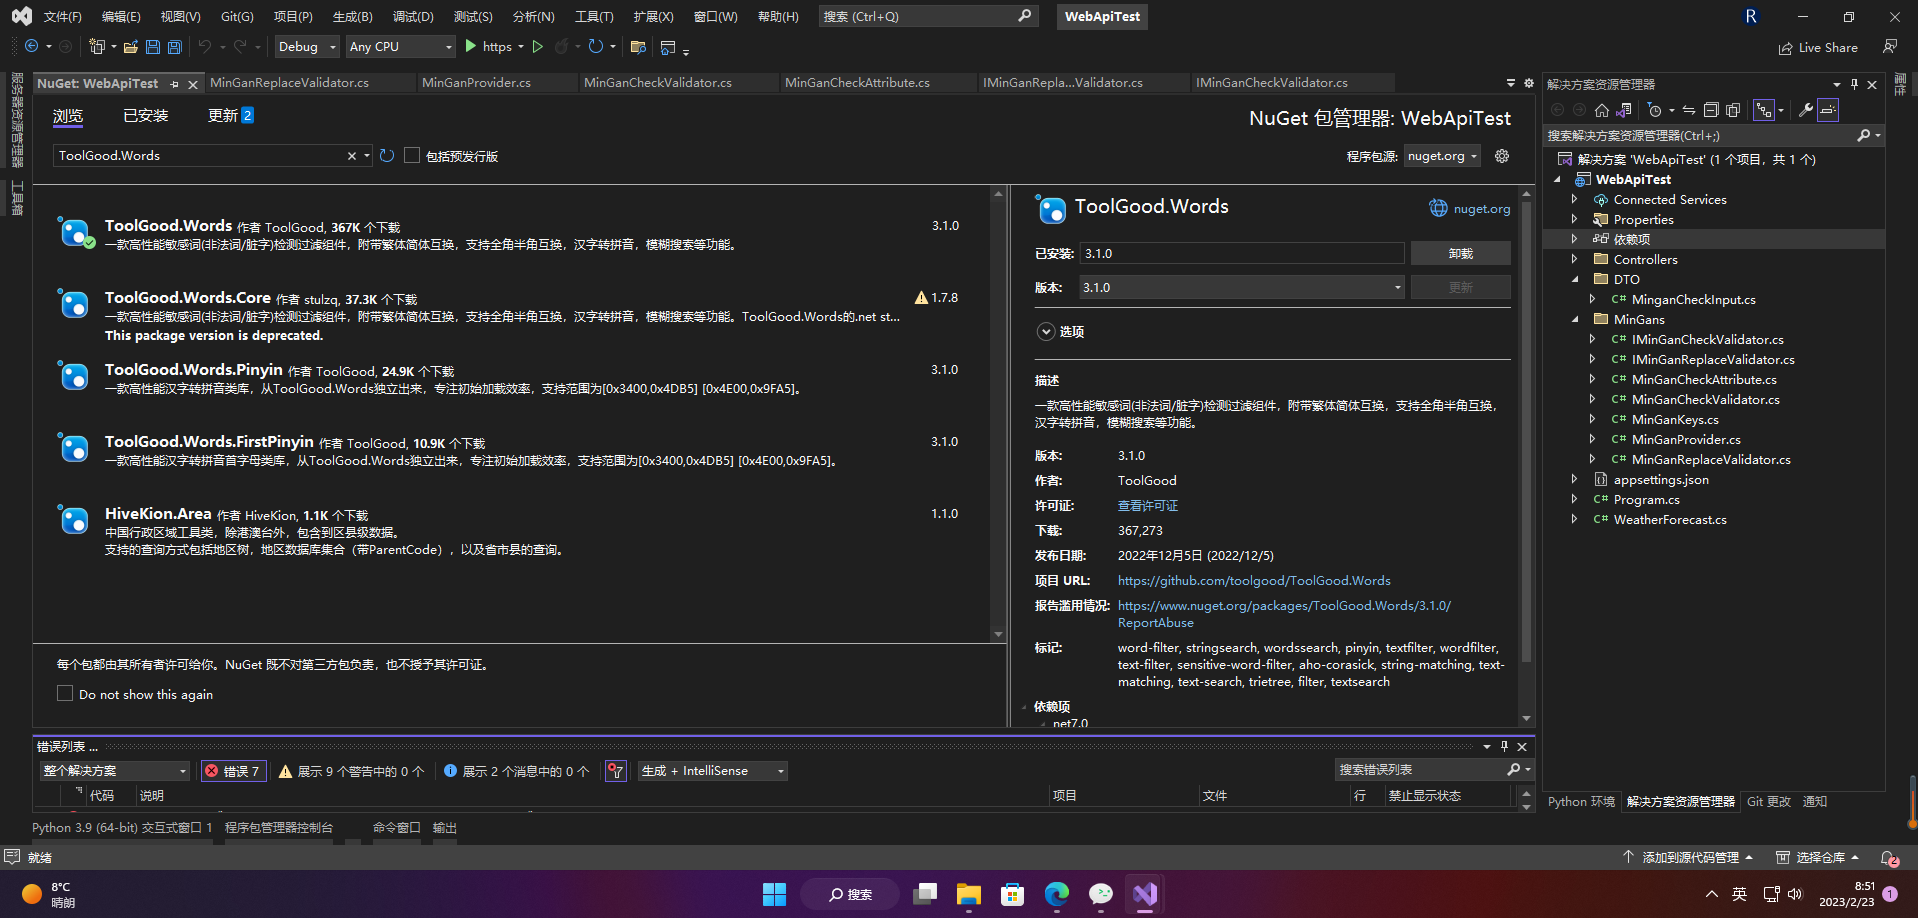
Task: Open Microsoft Edge from the taskbar
Action: click(1056, 894)
